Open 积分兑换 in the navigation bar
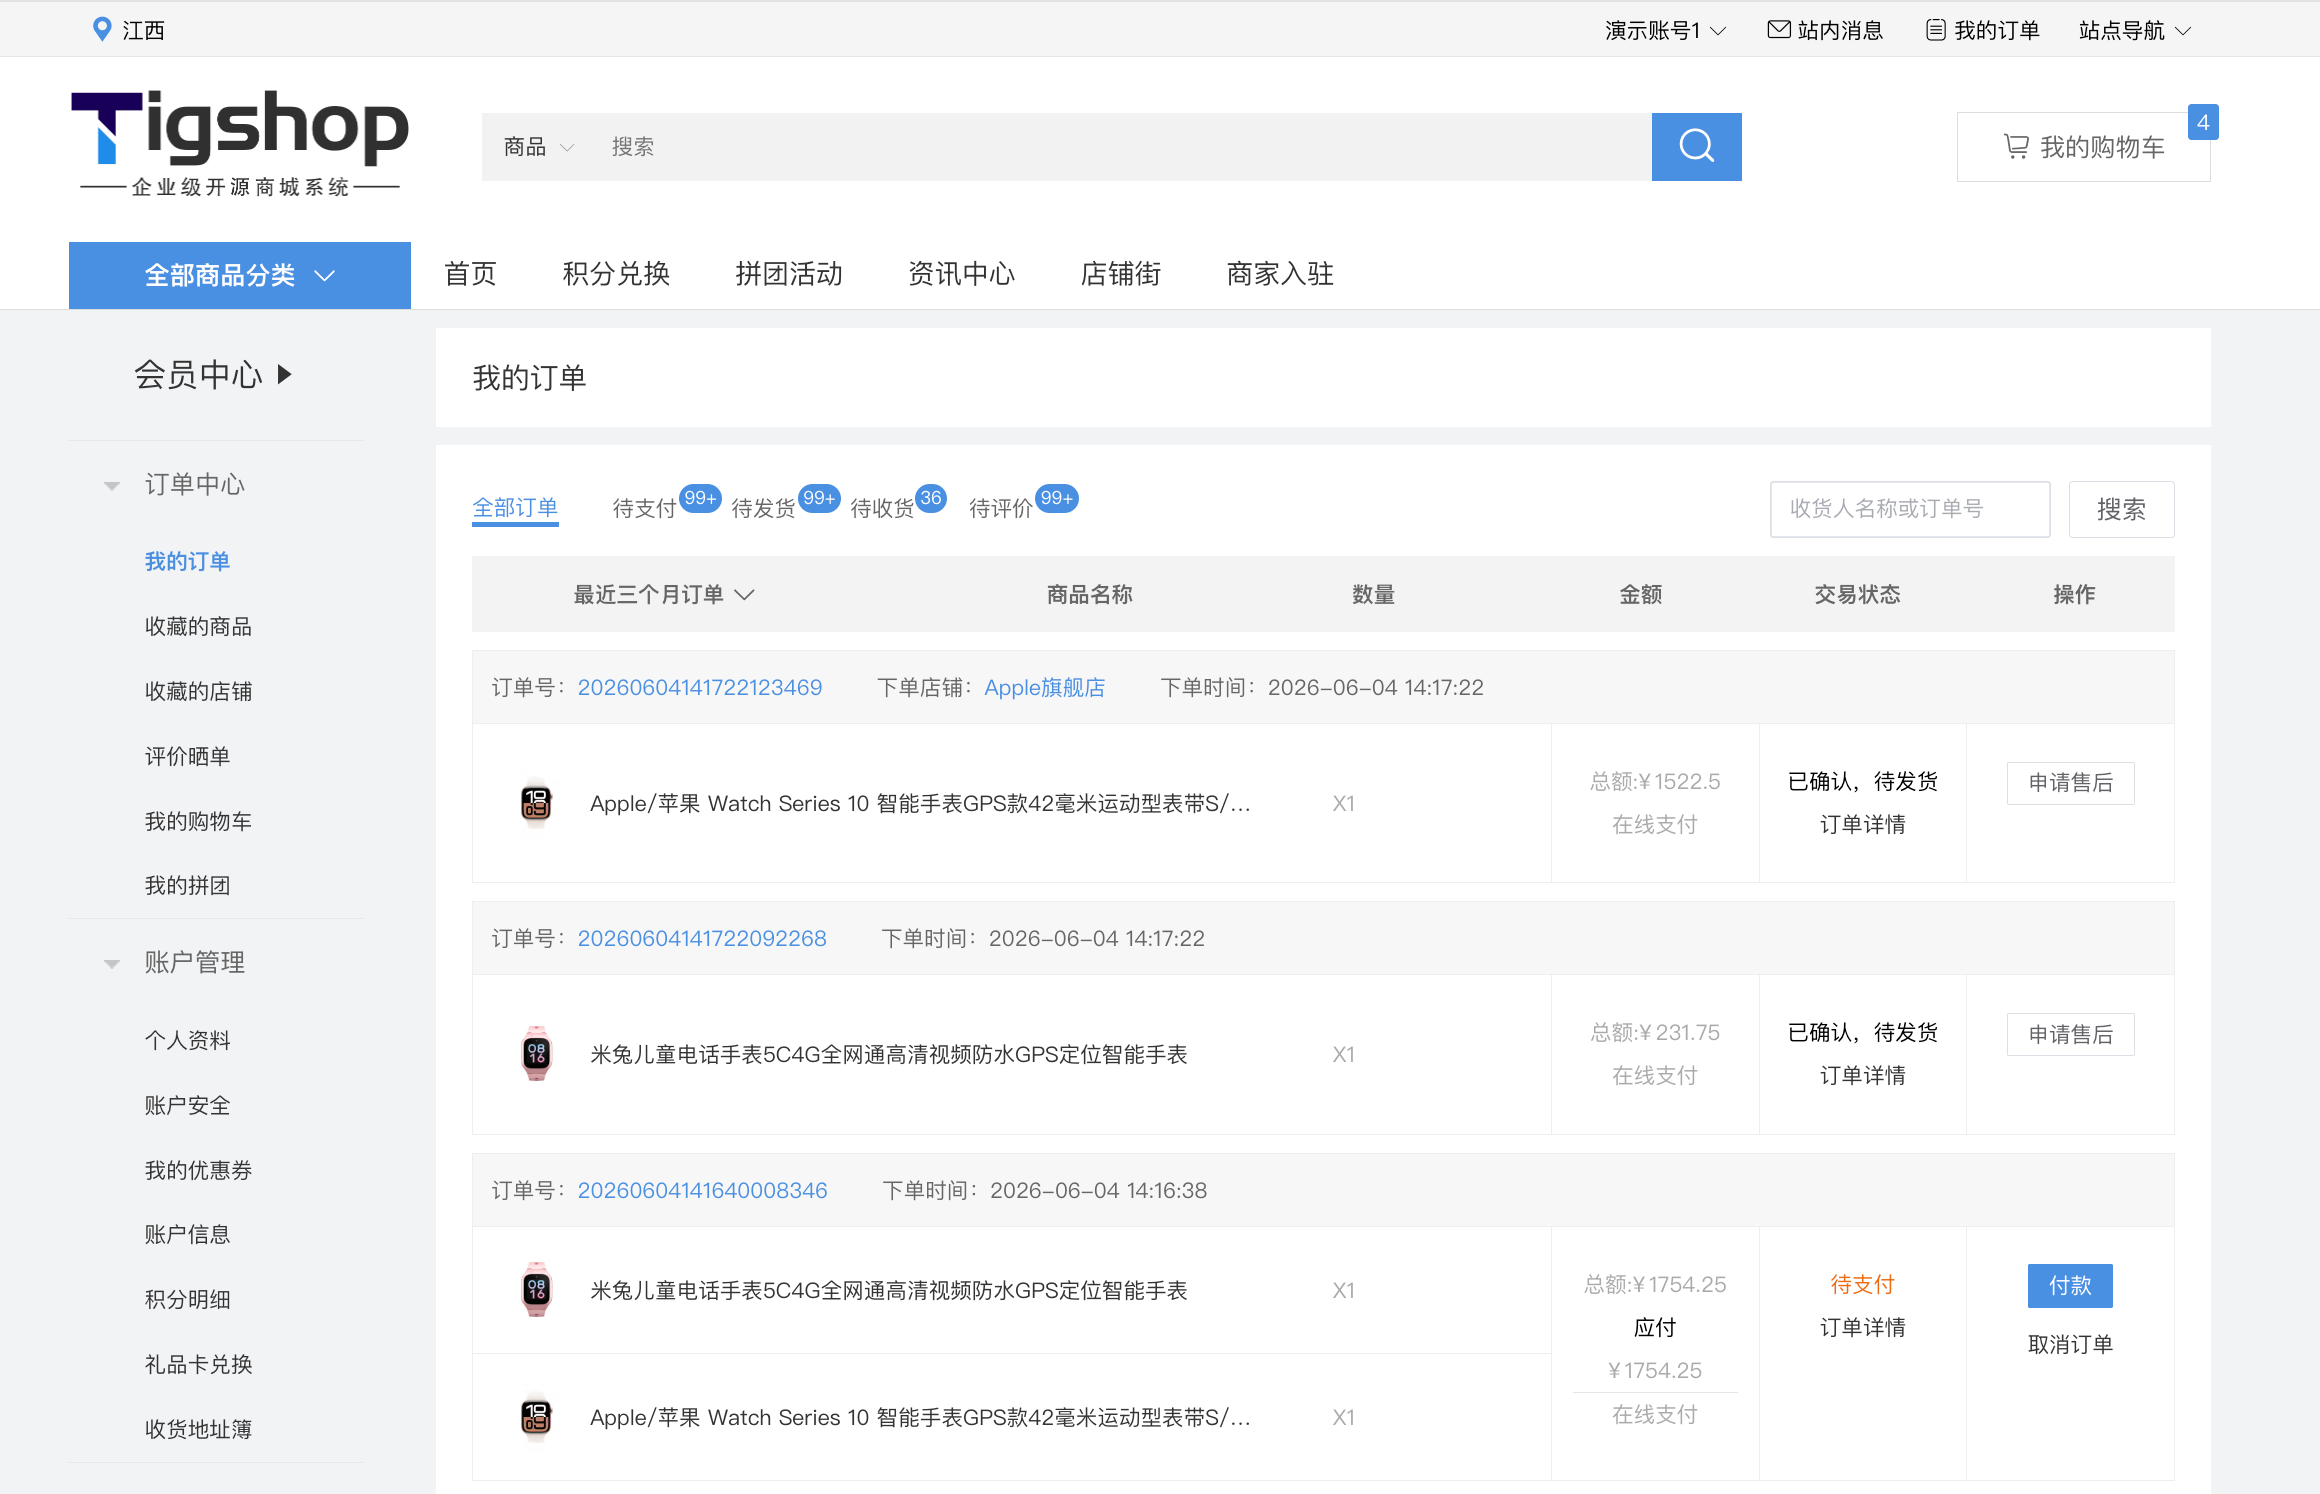The width and height of the screenshot is (2320, 1494). click(616, 274)
